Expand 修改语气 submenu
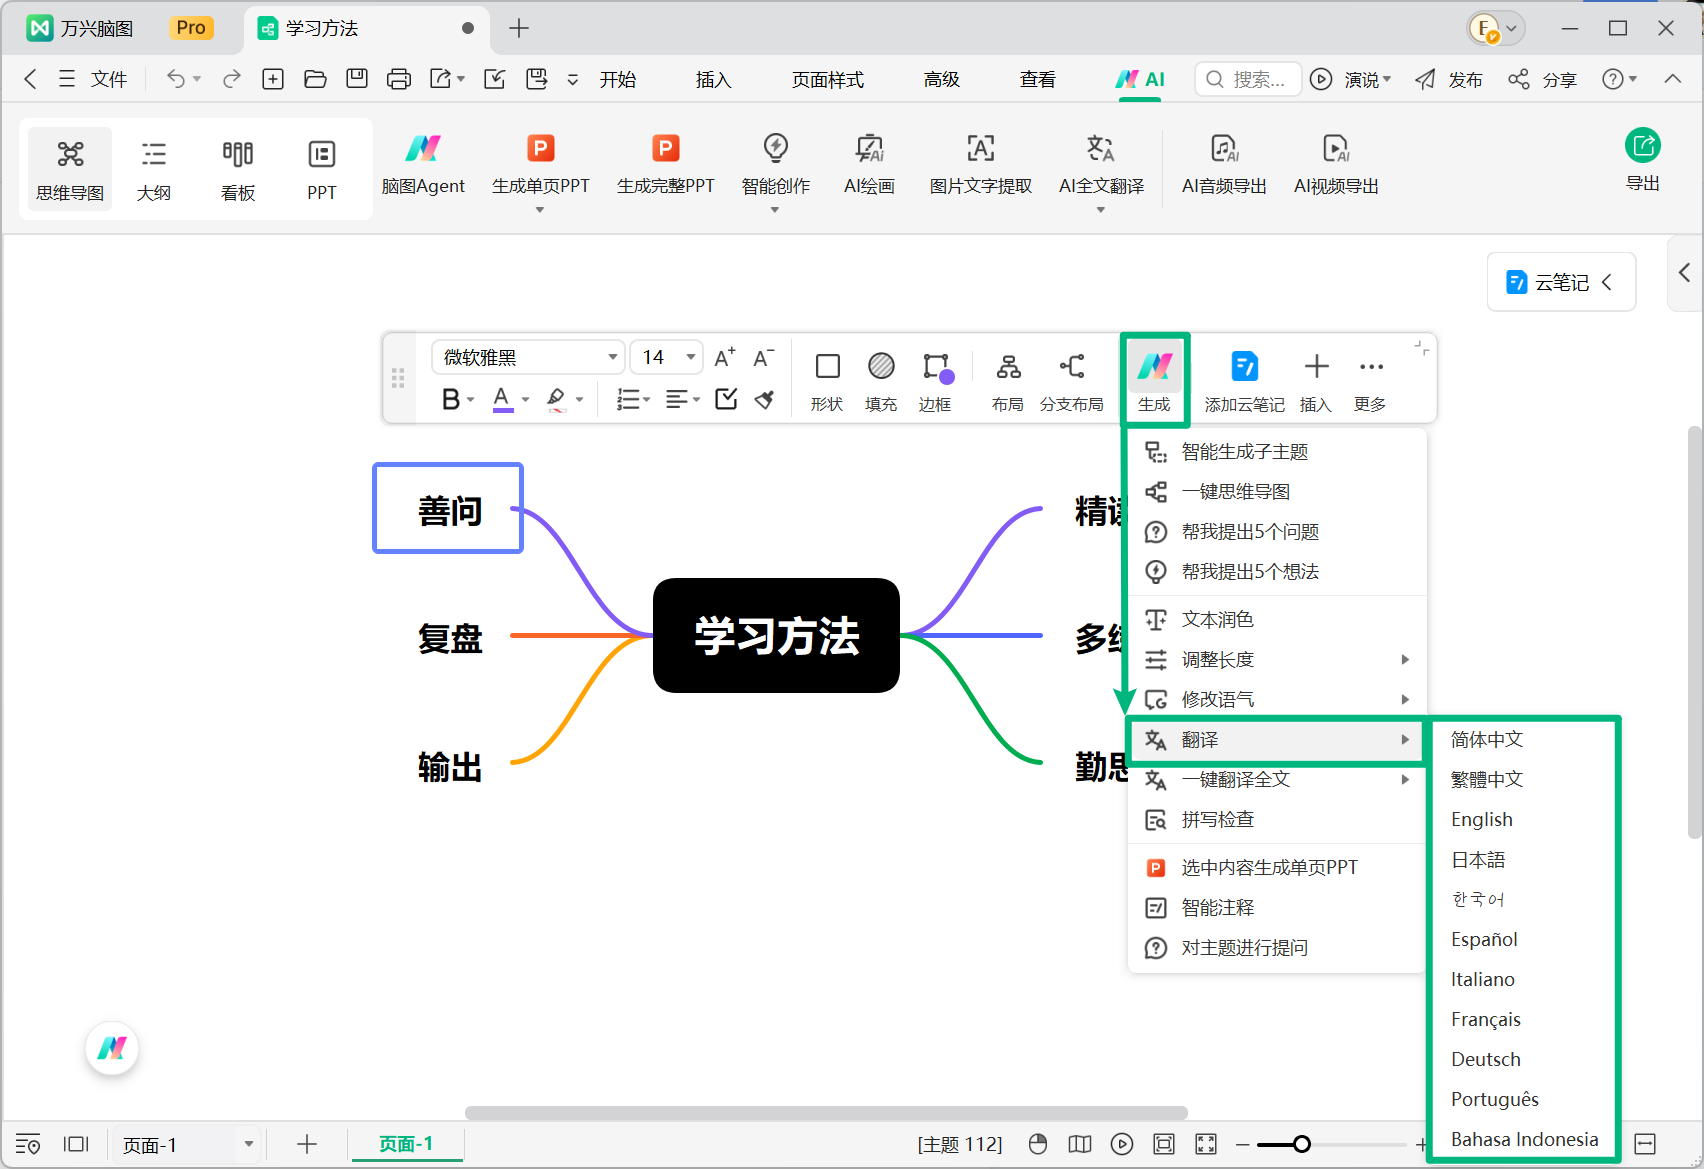 tap(1277, 699)
